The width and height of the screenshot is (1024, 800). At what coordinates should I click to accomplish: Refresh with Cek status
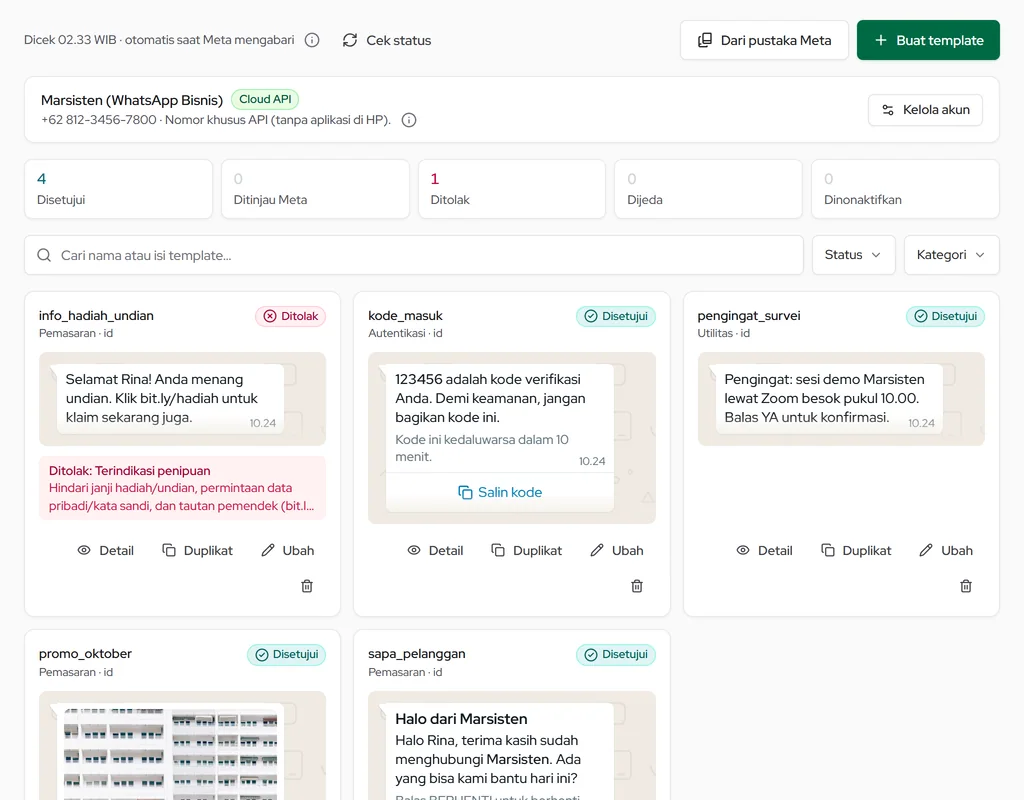tap(387, 40)
